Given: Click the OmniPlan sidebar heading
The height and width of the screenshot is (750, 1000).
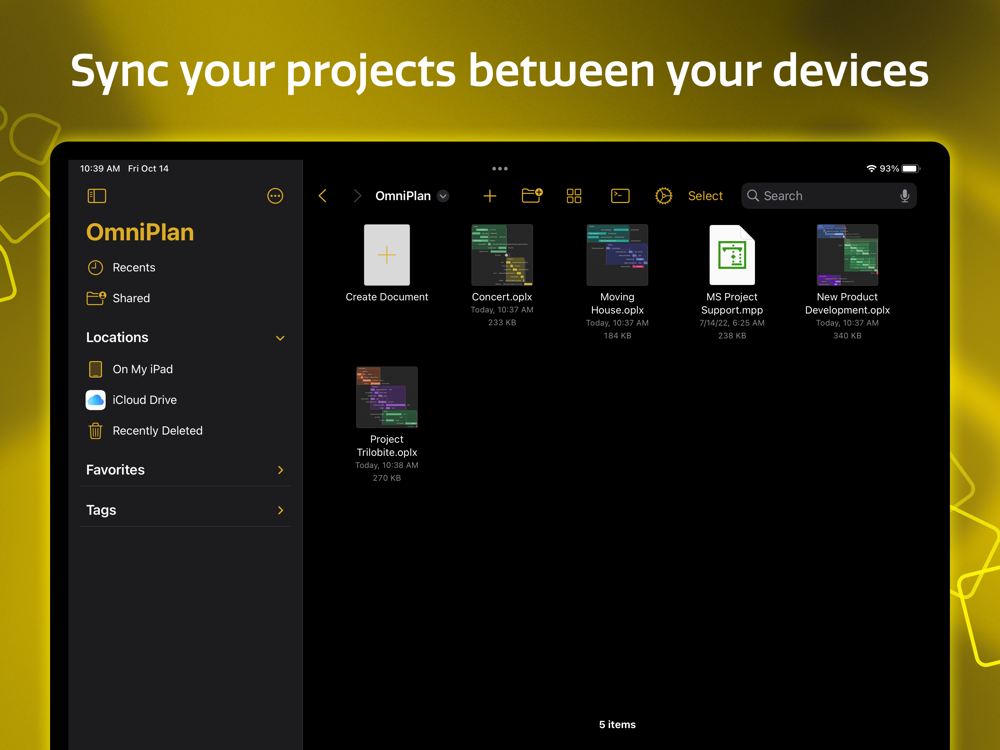Looking at the screenshot, I should point(140,232).
